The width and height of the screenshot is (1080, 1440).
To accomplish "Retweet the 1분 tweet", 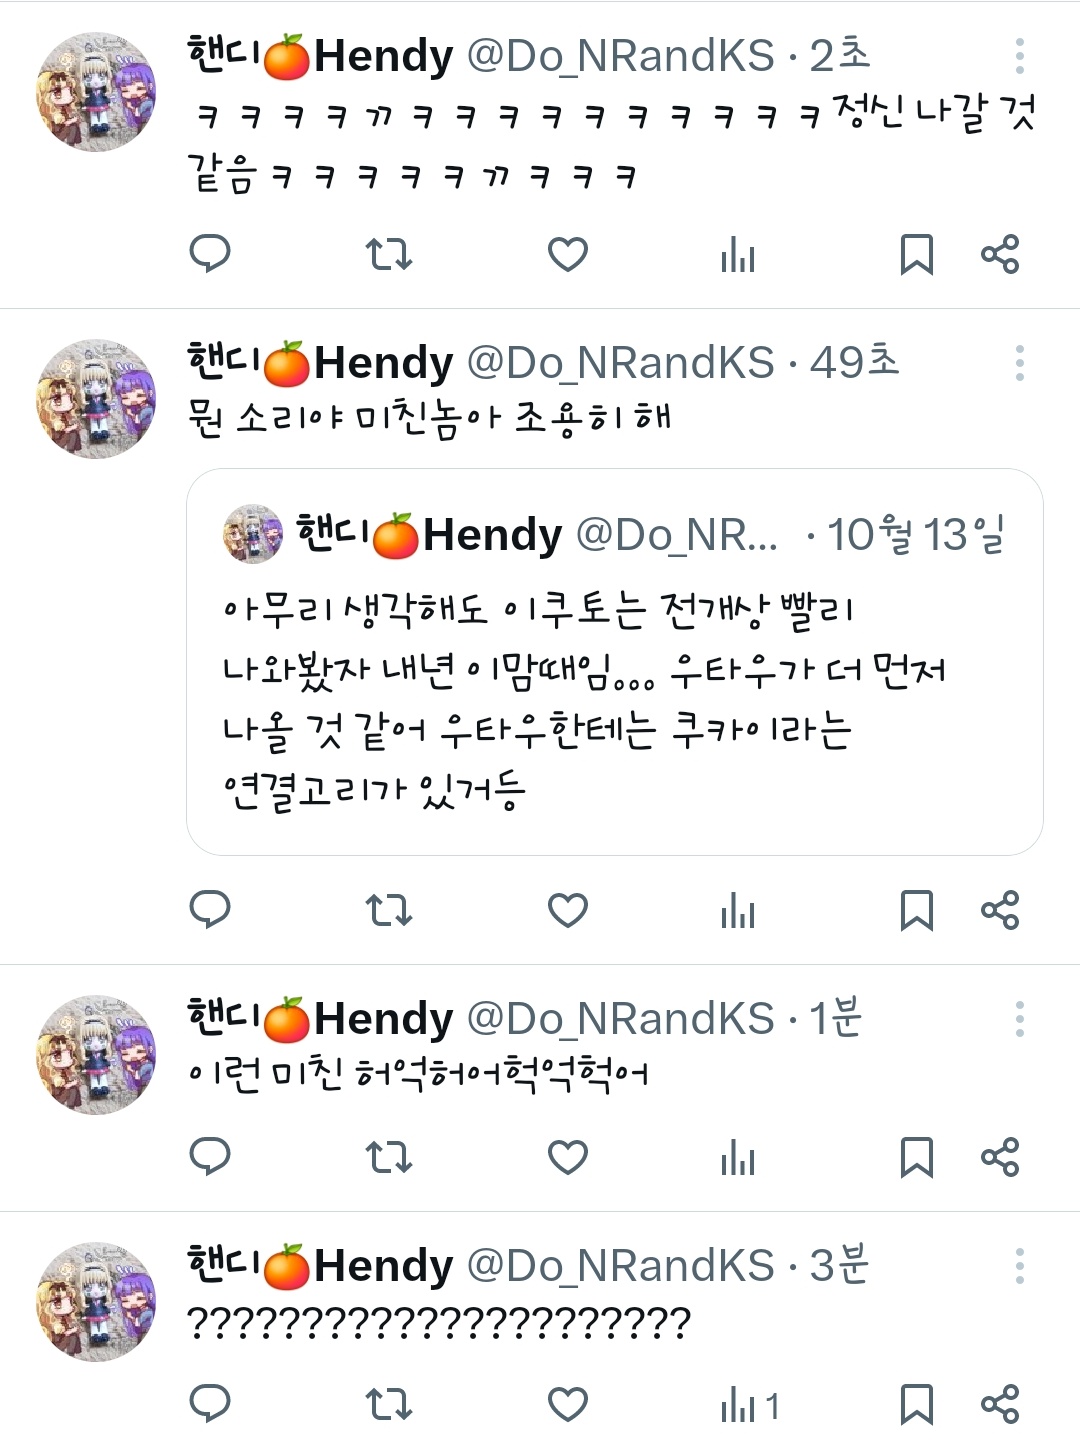I will tap(388, 1157).
